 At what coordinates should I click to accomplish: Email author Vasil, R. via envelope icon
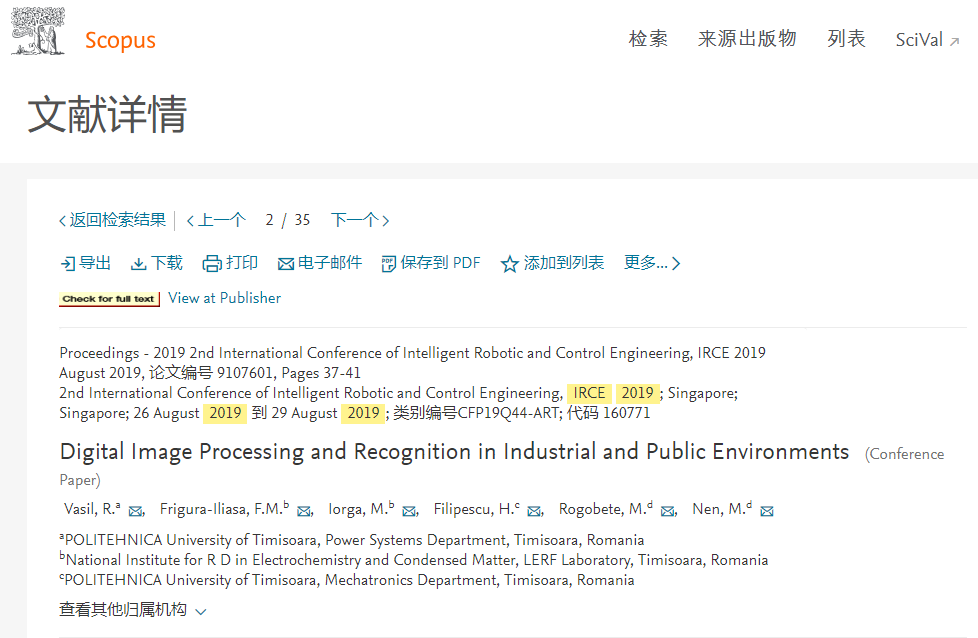tap(135, 511)
